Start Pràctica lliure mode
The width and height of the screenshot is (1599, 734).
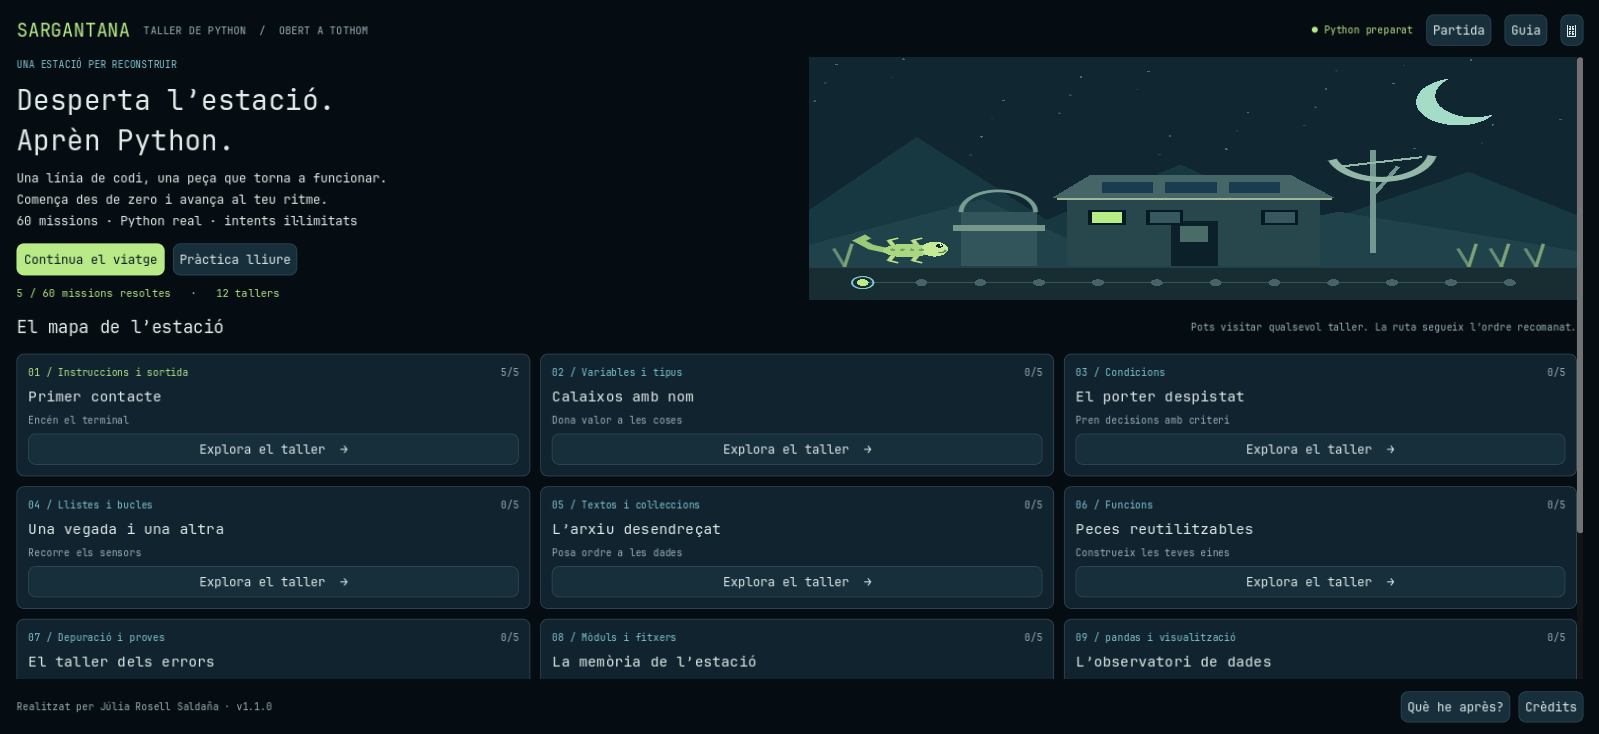tap(235, 259)
